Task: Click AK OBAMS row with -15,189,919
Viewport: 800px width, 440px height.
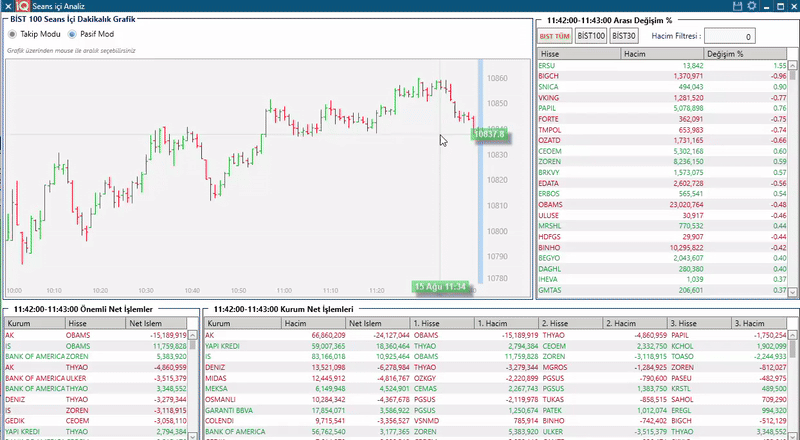Action: 96,335
